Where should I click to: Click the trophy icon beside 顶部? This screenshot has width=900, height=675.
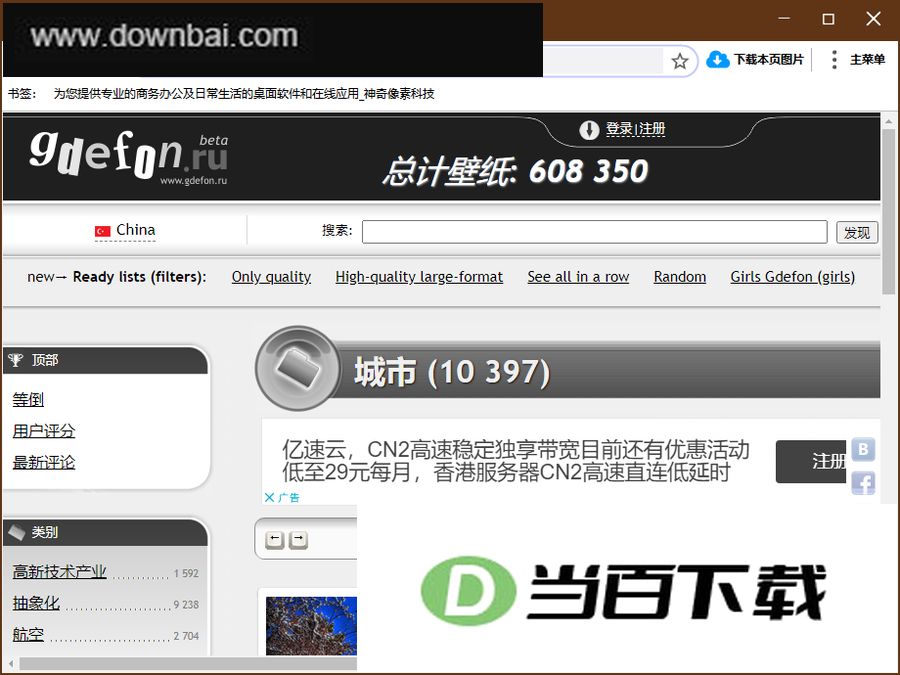[x=15, y=360]
